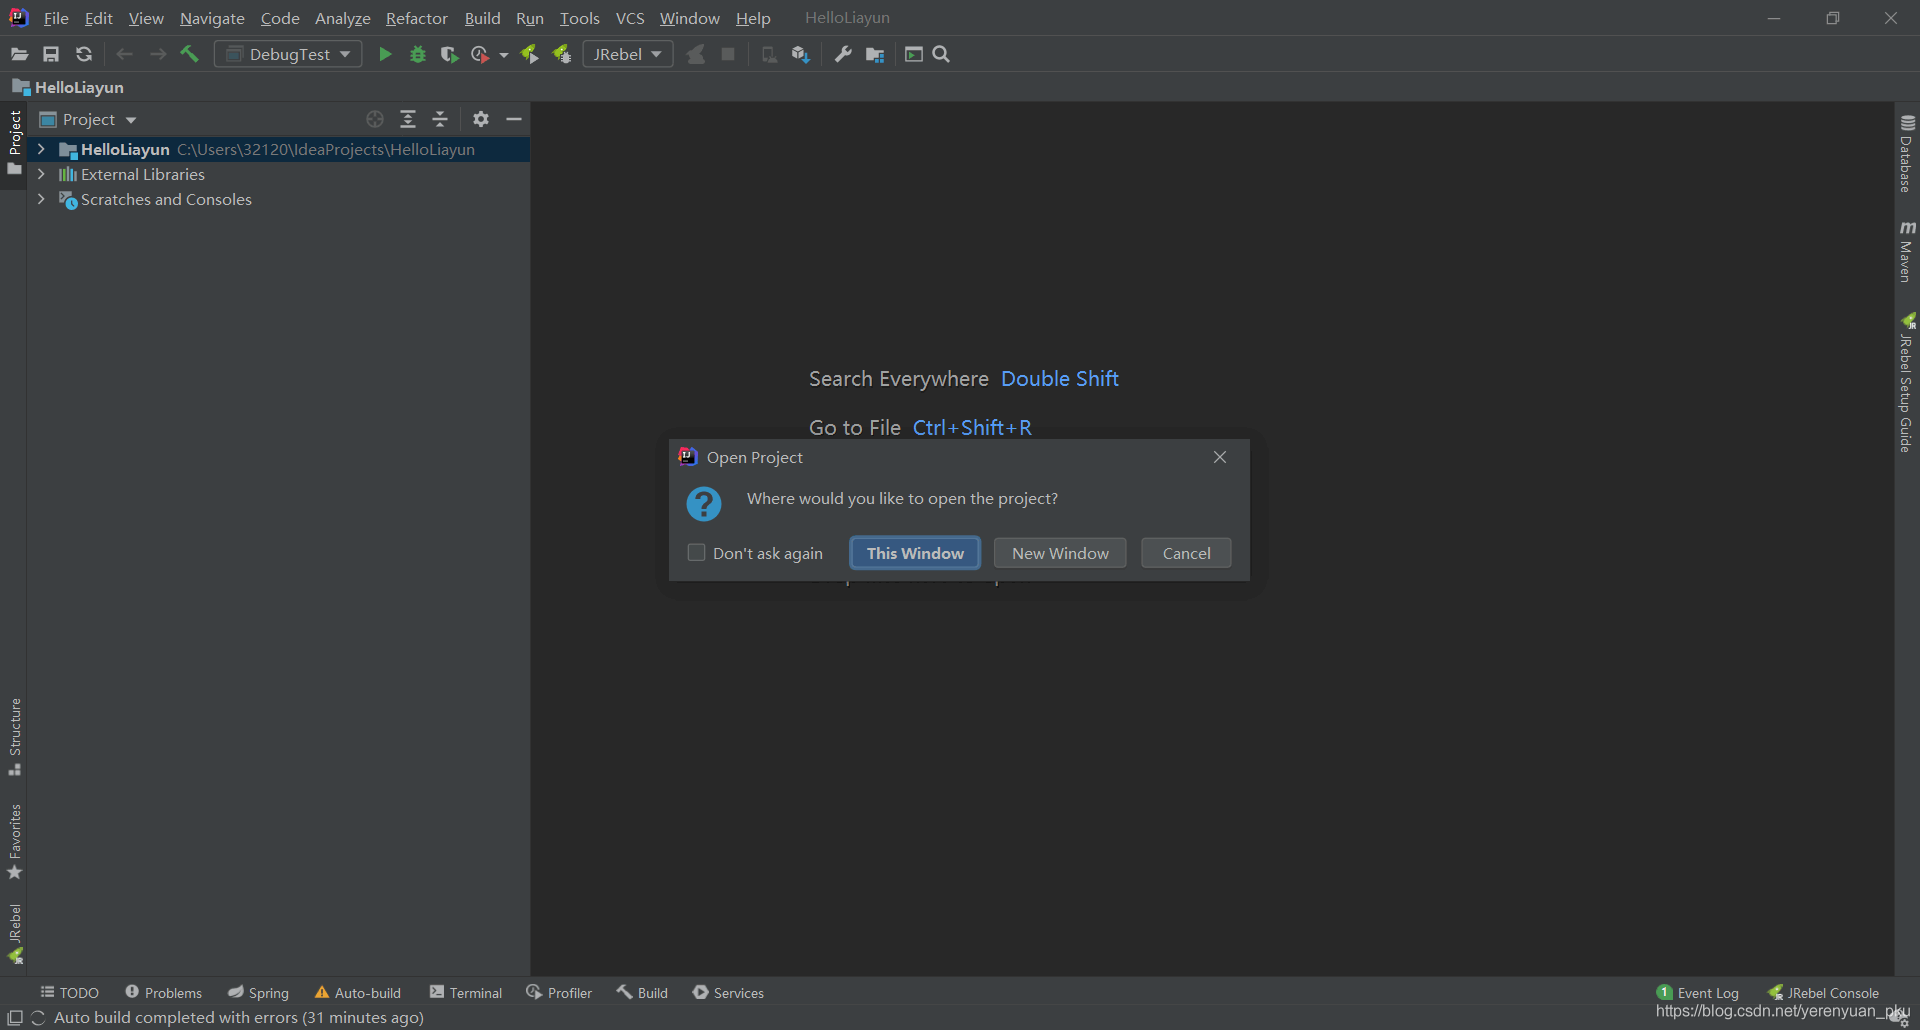Open the Tools menu
The width and height of the screenshot is (1920, 1030).
[x=580, y=18]
